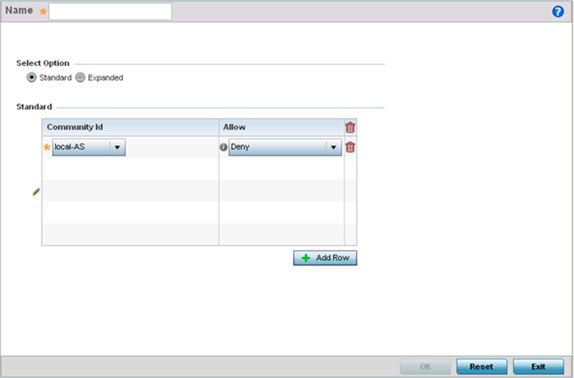Click the Name input field
This screenshot has height=378, width=574.
(110, 11)
